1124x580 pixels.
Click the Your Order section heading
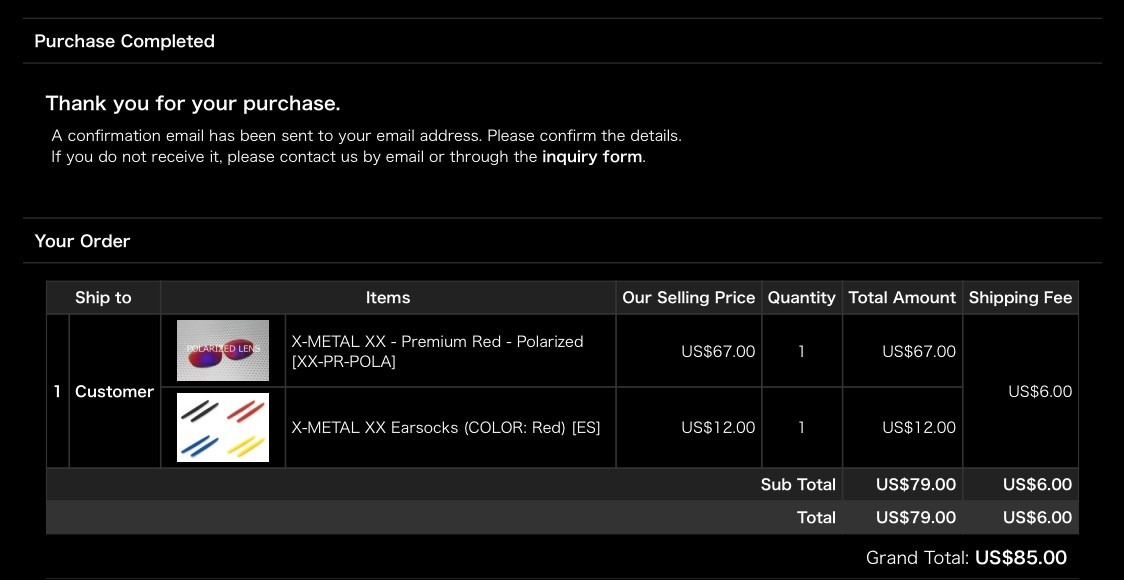point(82,241)
